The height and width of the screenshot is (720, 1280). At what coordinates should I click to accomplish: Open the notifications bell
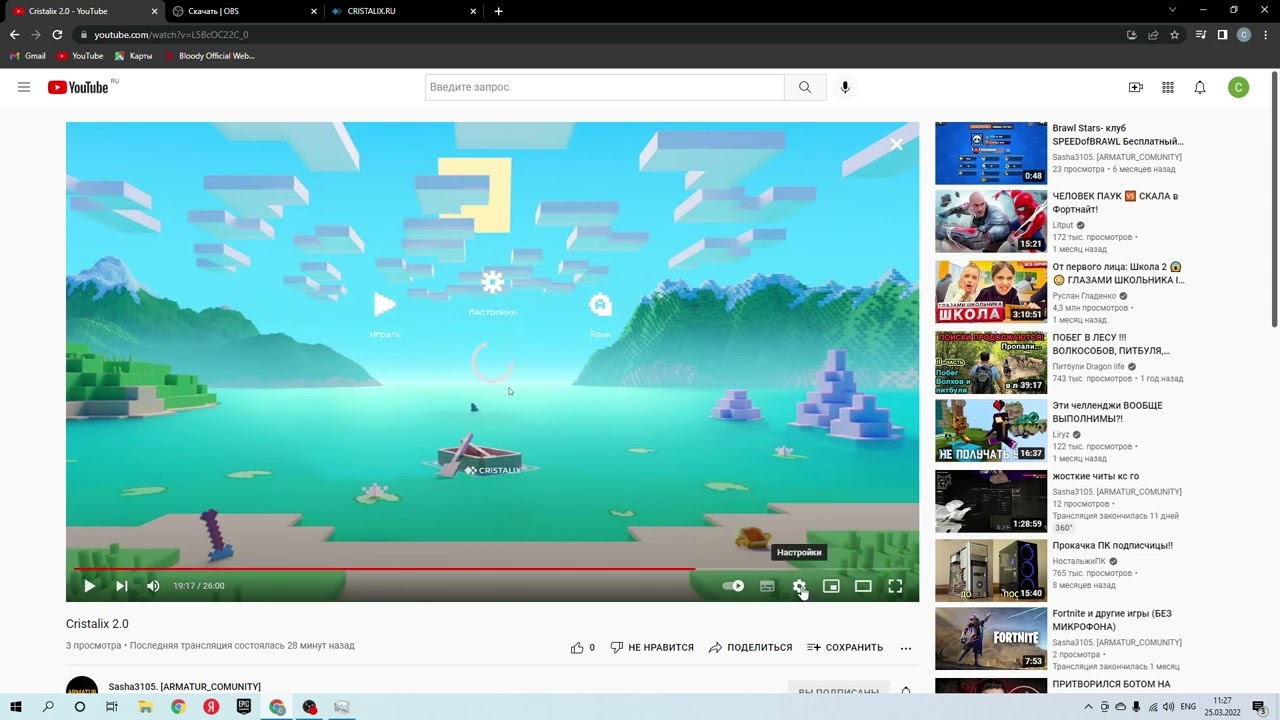[1199, 87]
